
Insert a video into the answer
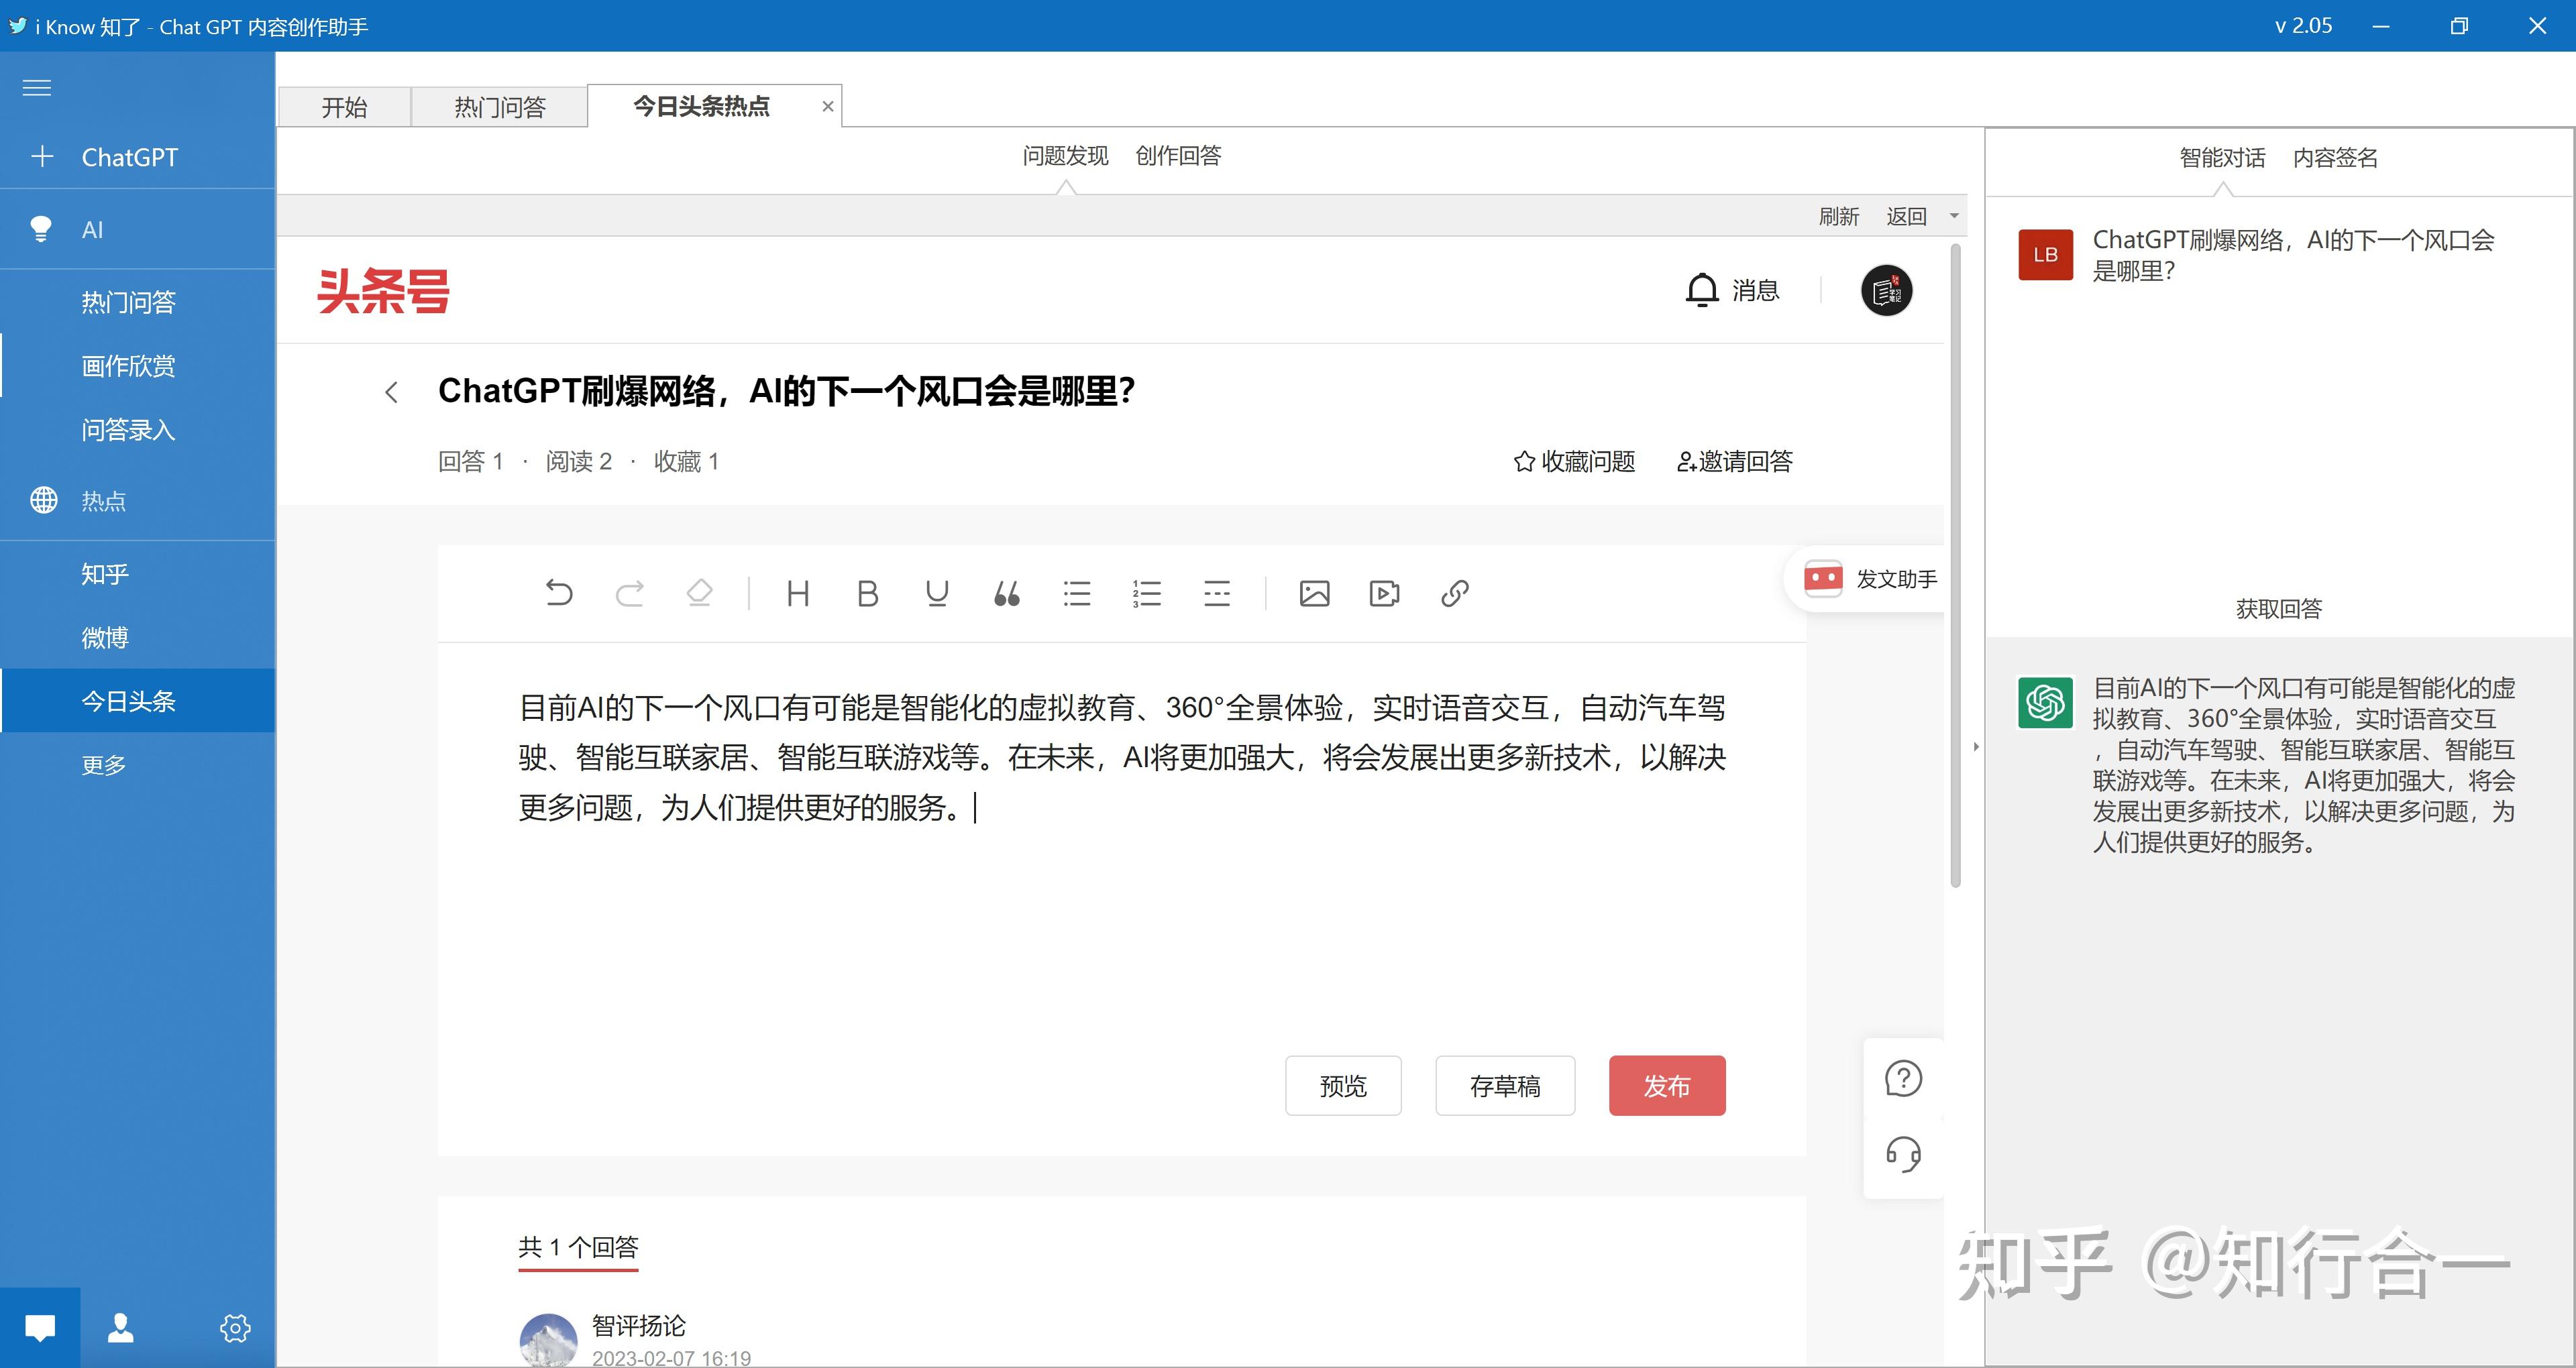[1384, 593]
